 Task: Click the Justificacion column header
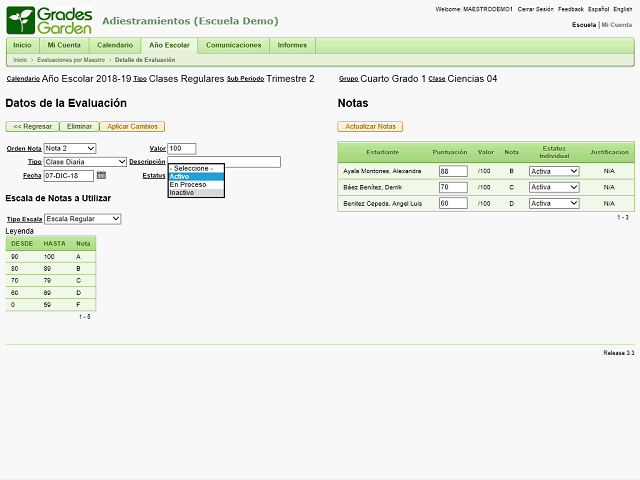point(609,152)
